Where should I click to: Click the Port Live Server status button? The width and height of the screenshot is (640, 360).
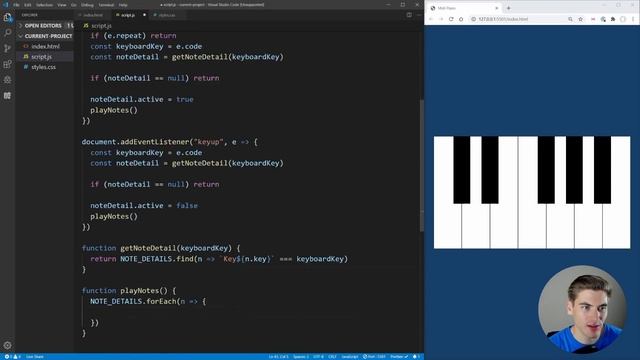374,357
